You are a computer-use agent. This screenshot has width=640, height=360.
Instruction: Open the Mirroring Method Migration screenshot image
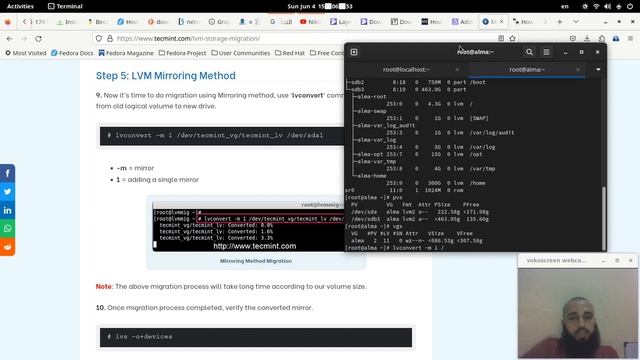click(249, 227)
